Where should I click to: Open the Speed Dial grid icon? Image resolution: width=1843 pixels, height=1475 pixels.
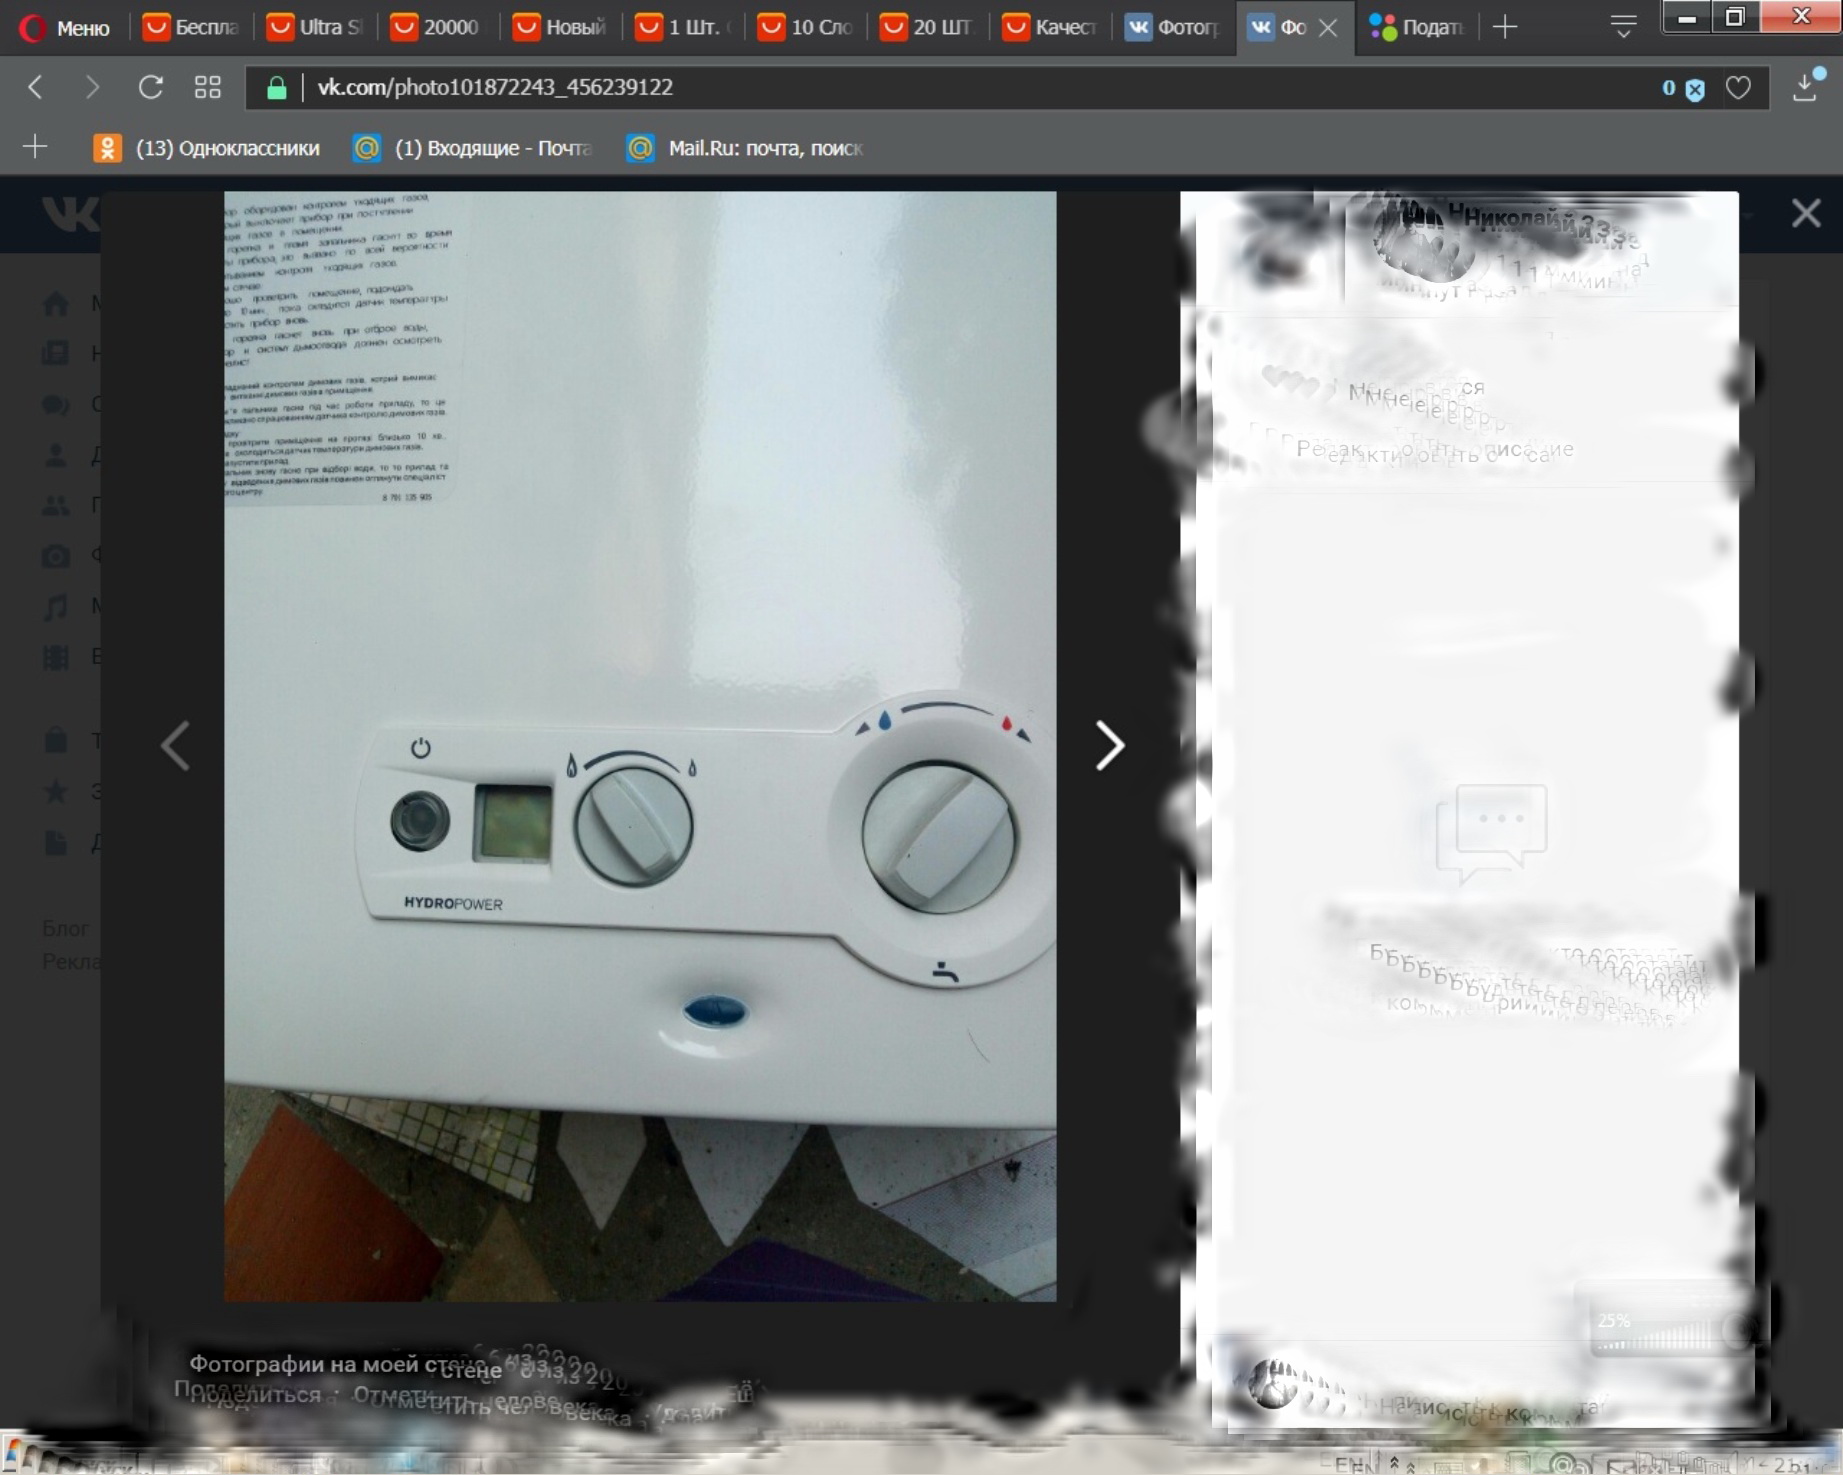[x=207, y=88]
